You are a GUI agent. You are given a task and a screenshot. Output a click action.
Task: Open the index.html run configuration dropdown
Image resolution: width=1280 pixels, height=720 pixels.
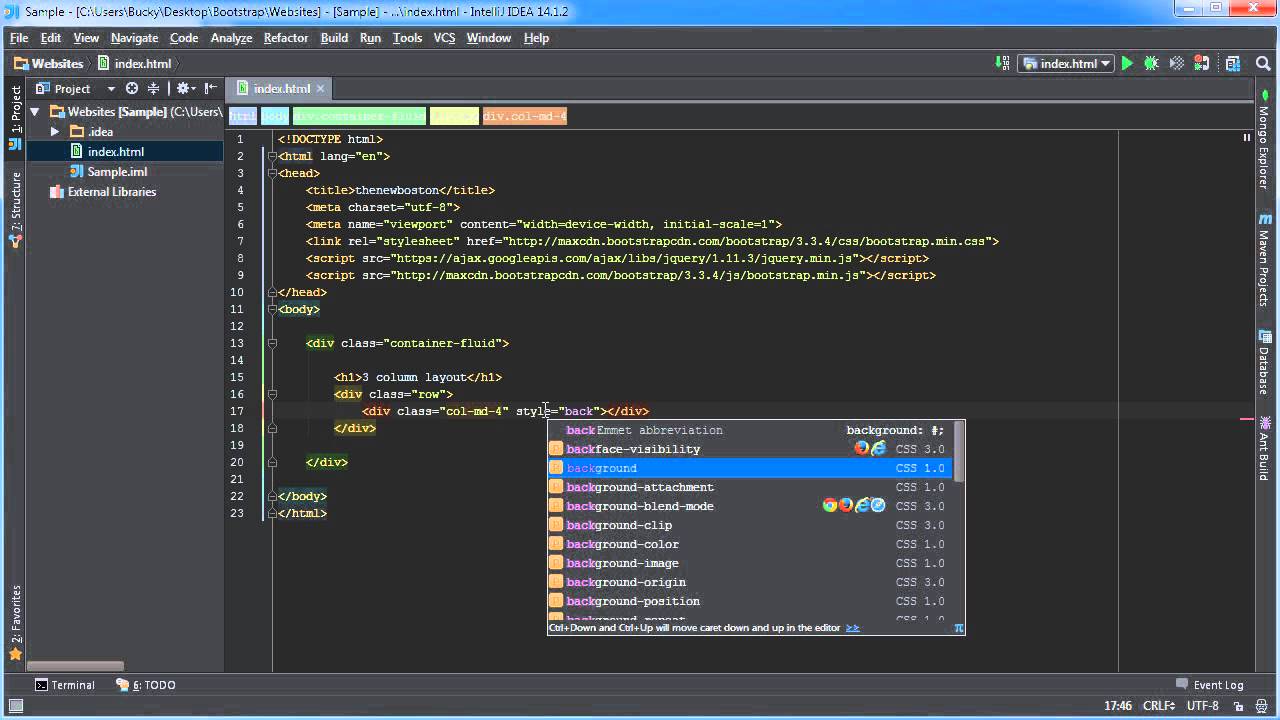(1067, 64)
